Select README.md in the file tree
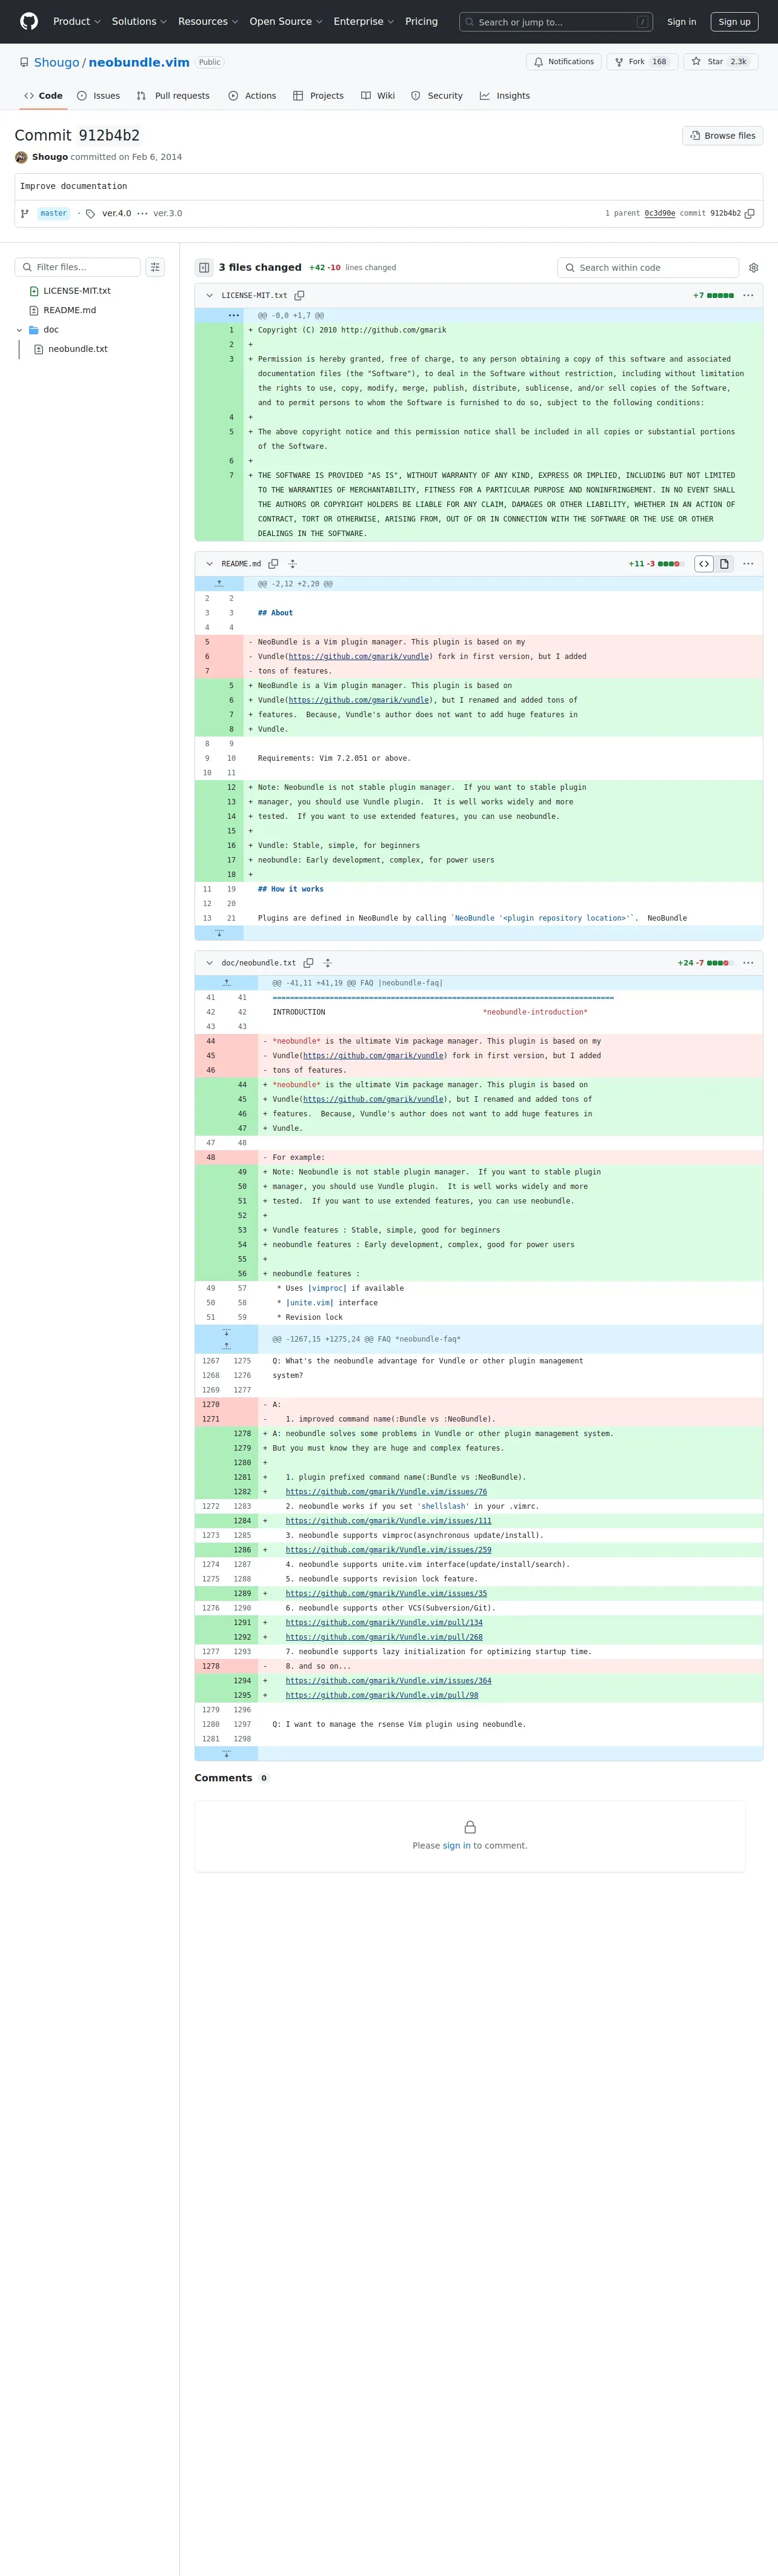This screenshot has width=778, height=2576. (x=70, y=310)
